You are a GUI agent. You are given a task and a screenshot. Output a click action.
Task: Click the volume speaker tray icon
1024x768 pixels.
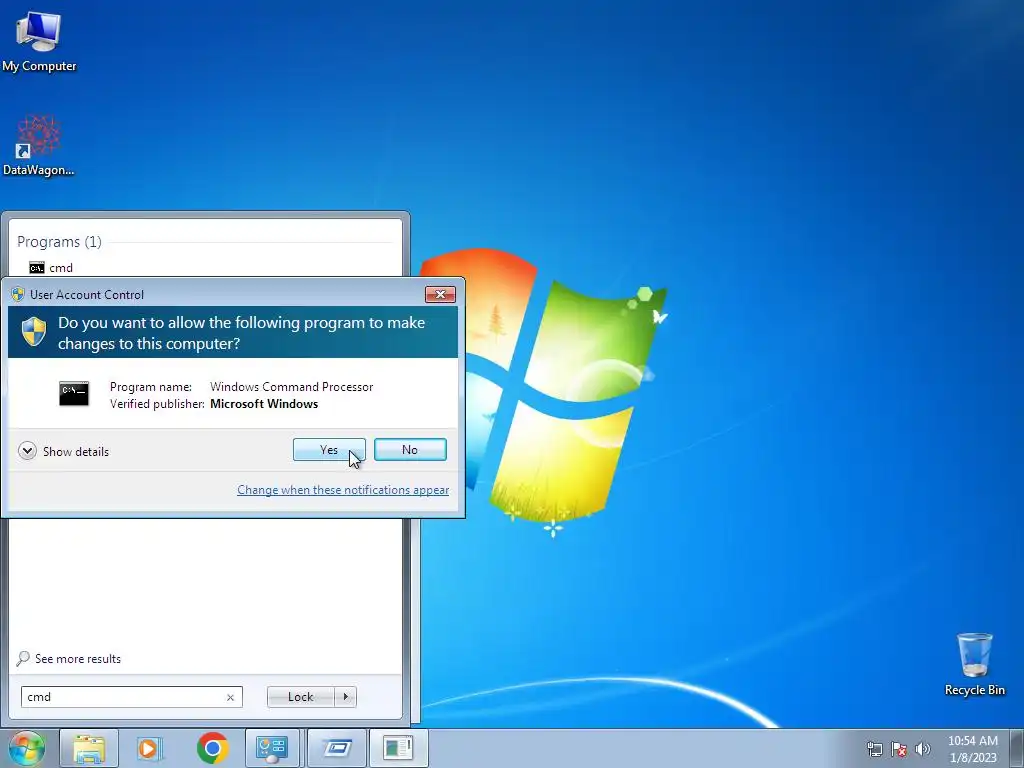point(922,749)
